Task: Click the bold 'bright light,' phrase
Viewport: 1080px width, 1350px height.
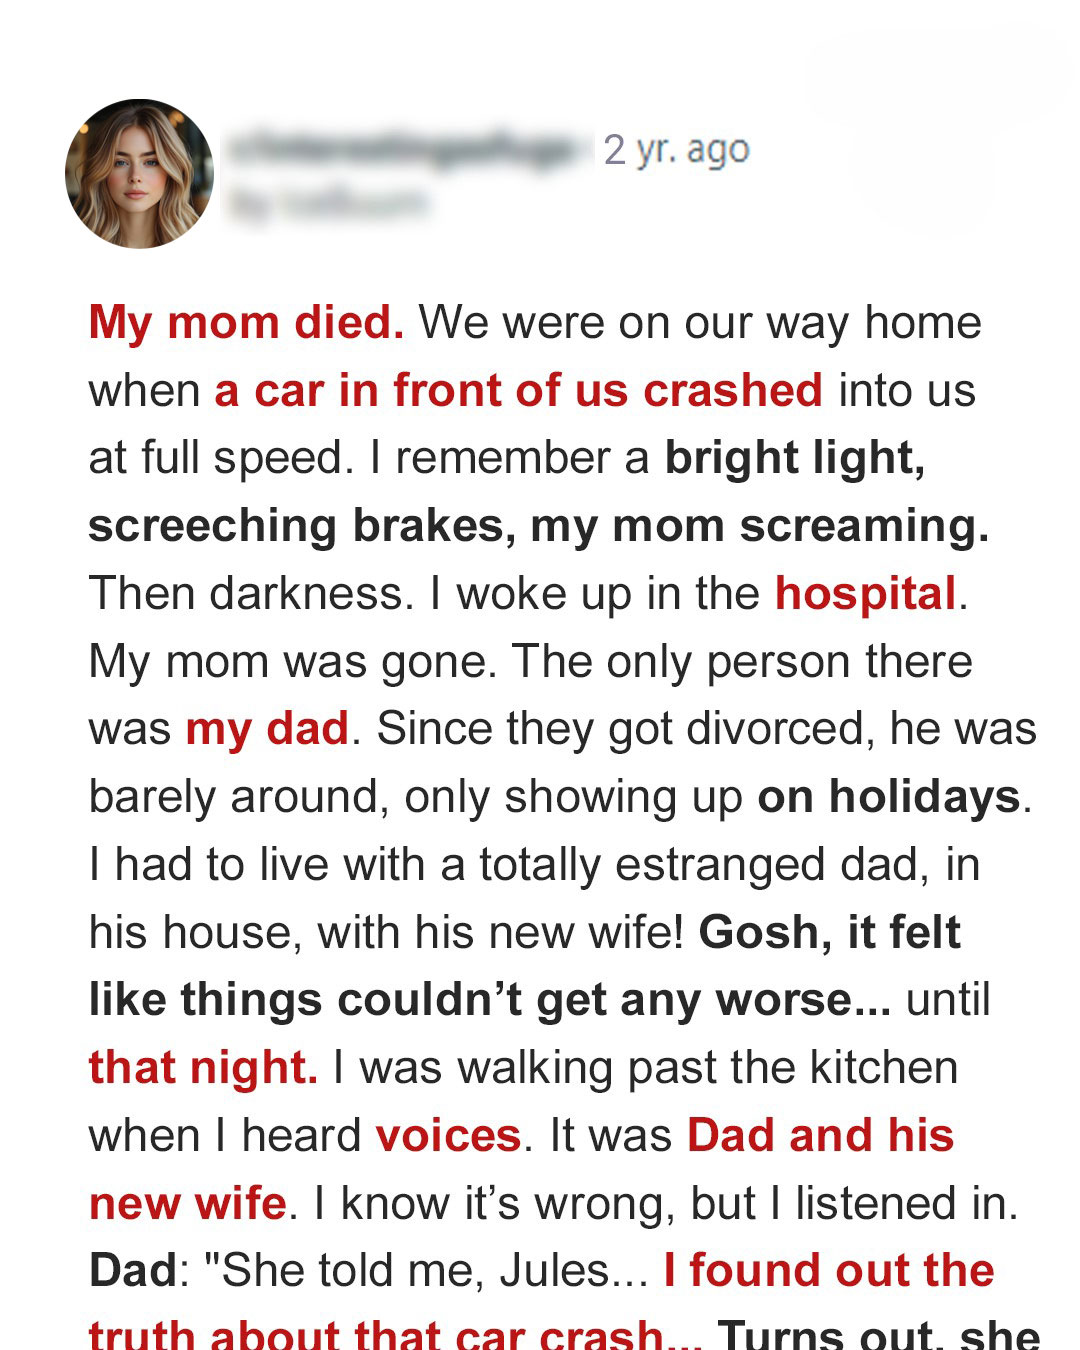Action: coord(795,458)
